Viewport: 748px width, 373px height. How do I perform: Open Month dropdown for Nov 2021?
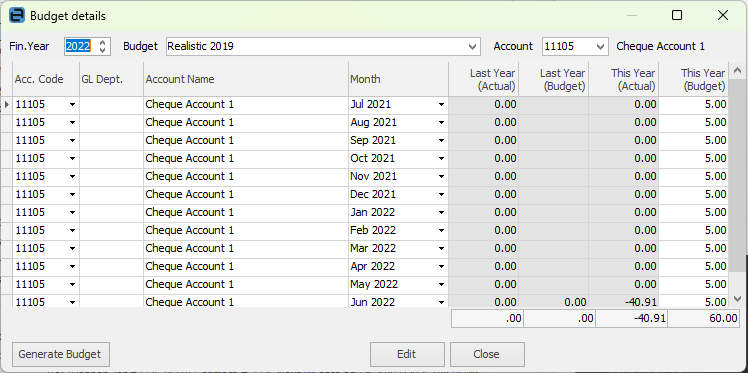click(441, 176)
